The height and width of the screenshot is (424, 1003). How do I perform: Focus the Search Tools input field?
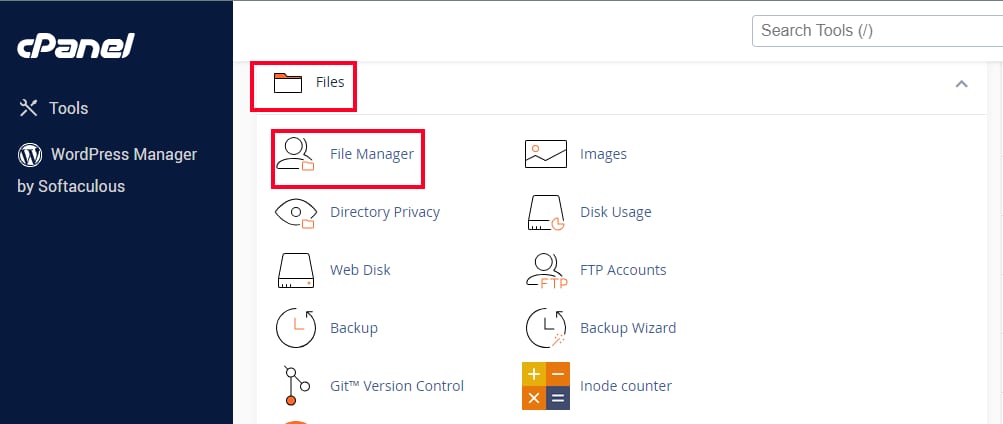[x=875, y=30]
